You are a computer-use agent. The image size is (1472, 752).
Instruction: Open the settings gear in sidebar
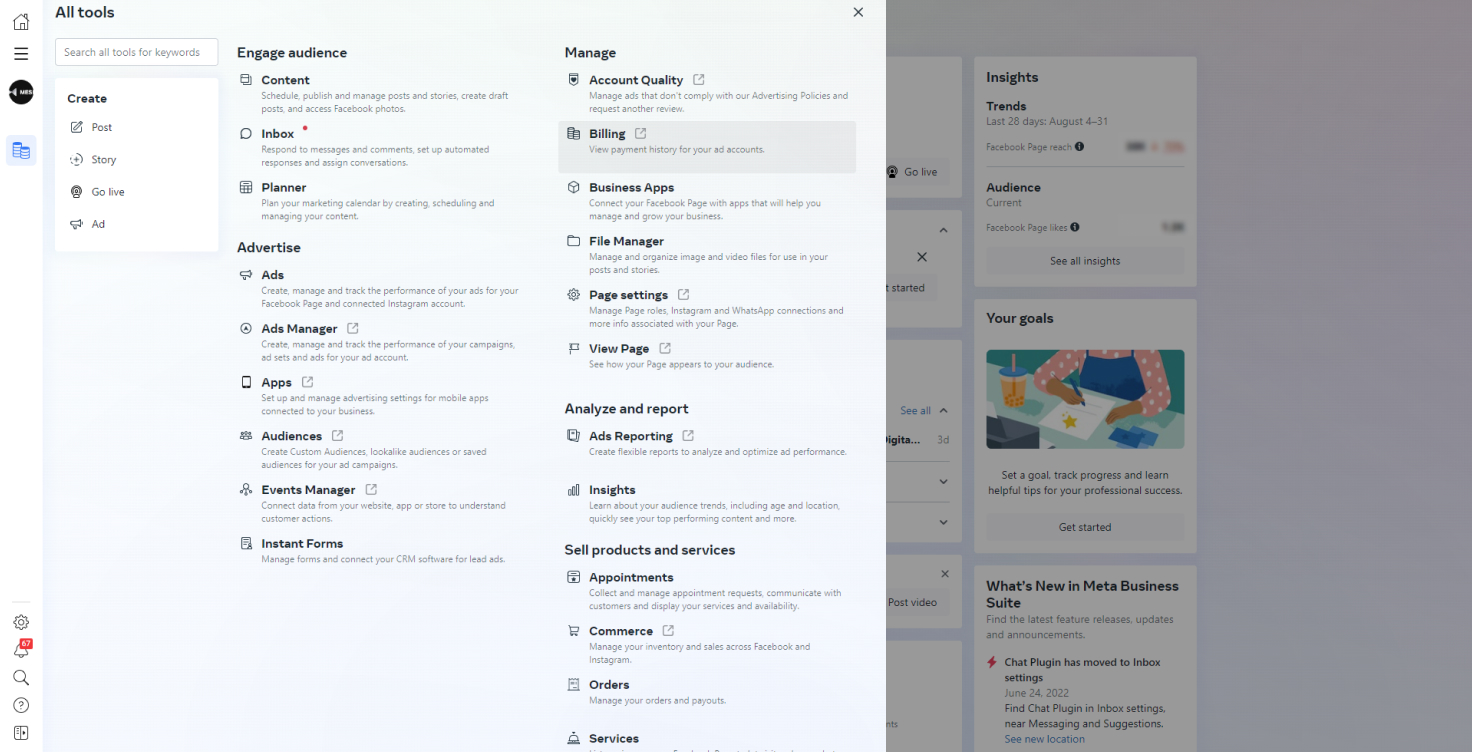(21, 622)
